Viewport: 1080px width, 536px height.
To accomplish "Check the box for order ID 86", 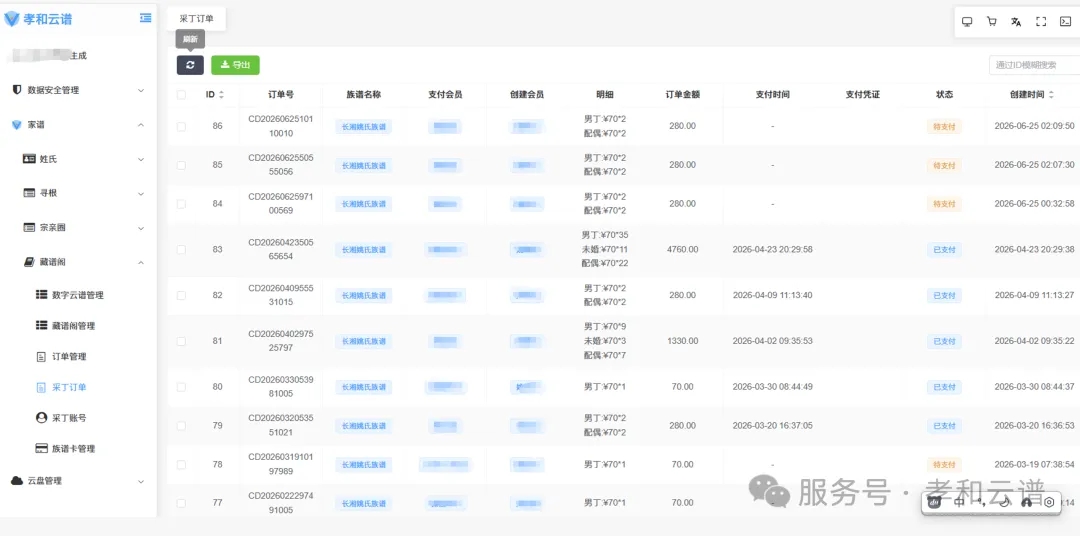I will point(181,126).
